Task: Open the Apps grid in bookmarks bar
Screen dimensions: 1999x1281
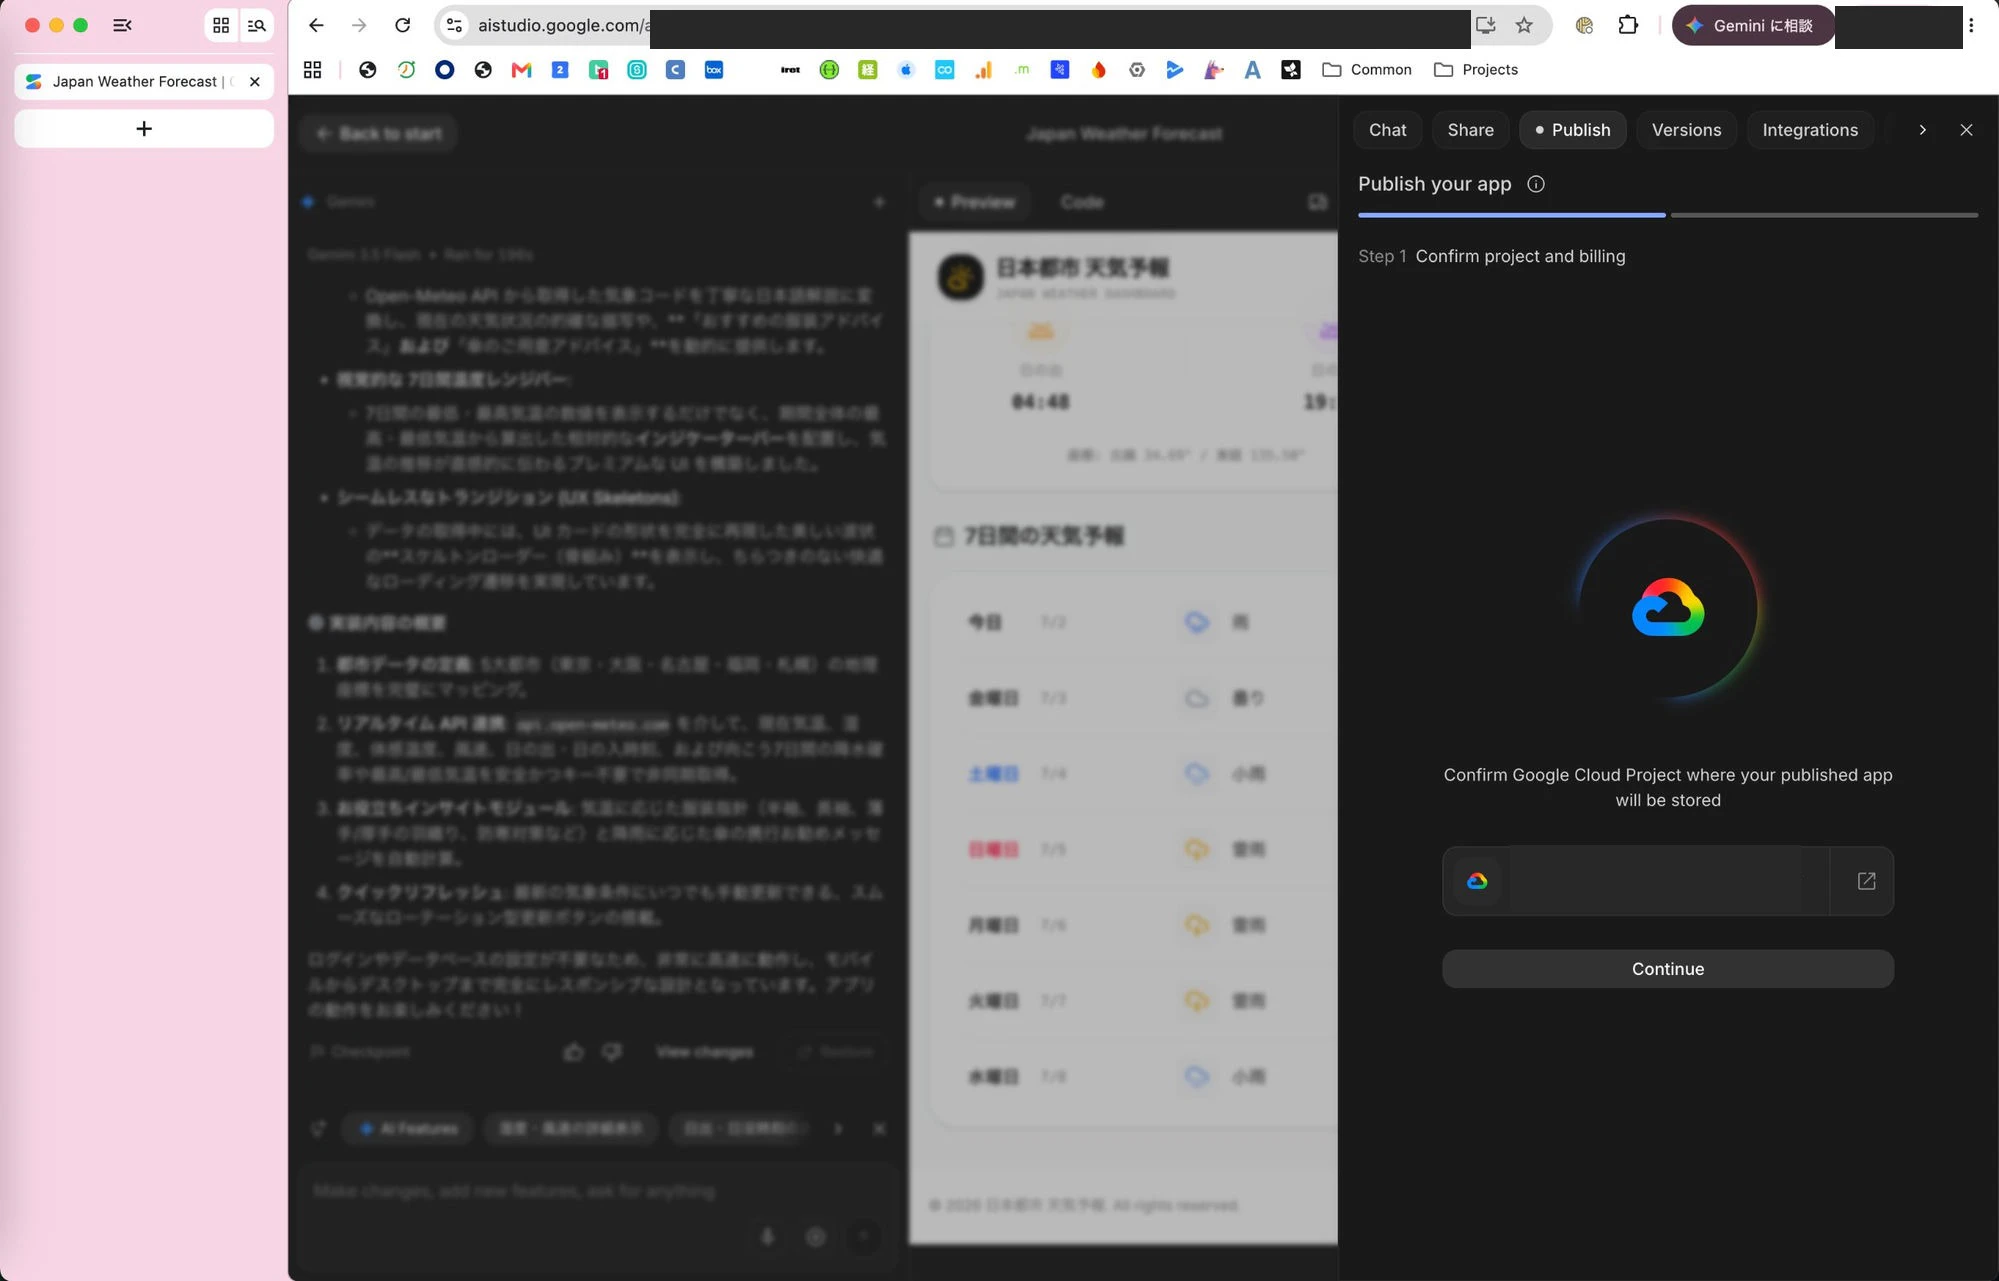Action: 312,69
